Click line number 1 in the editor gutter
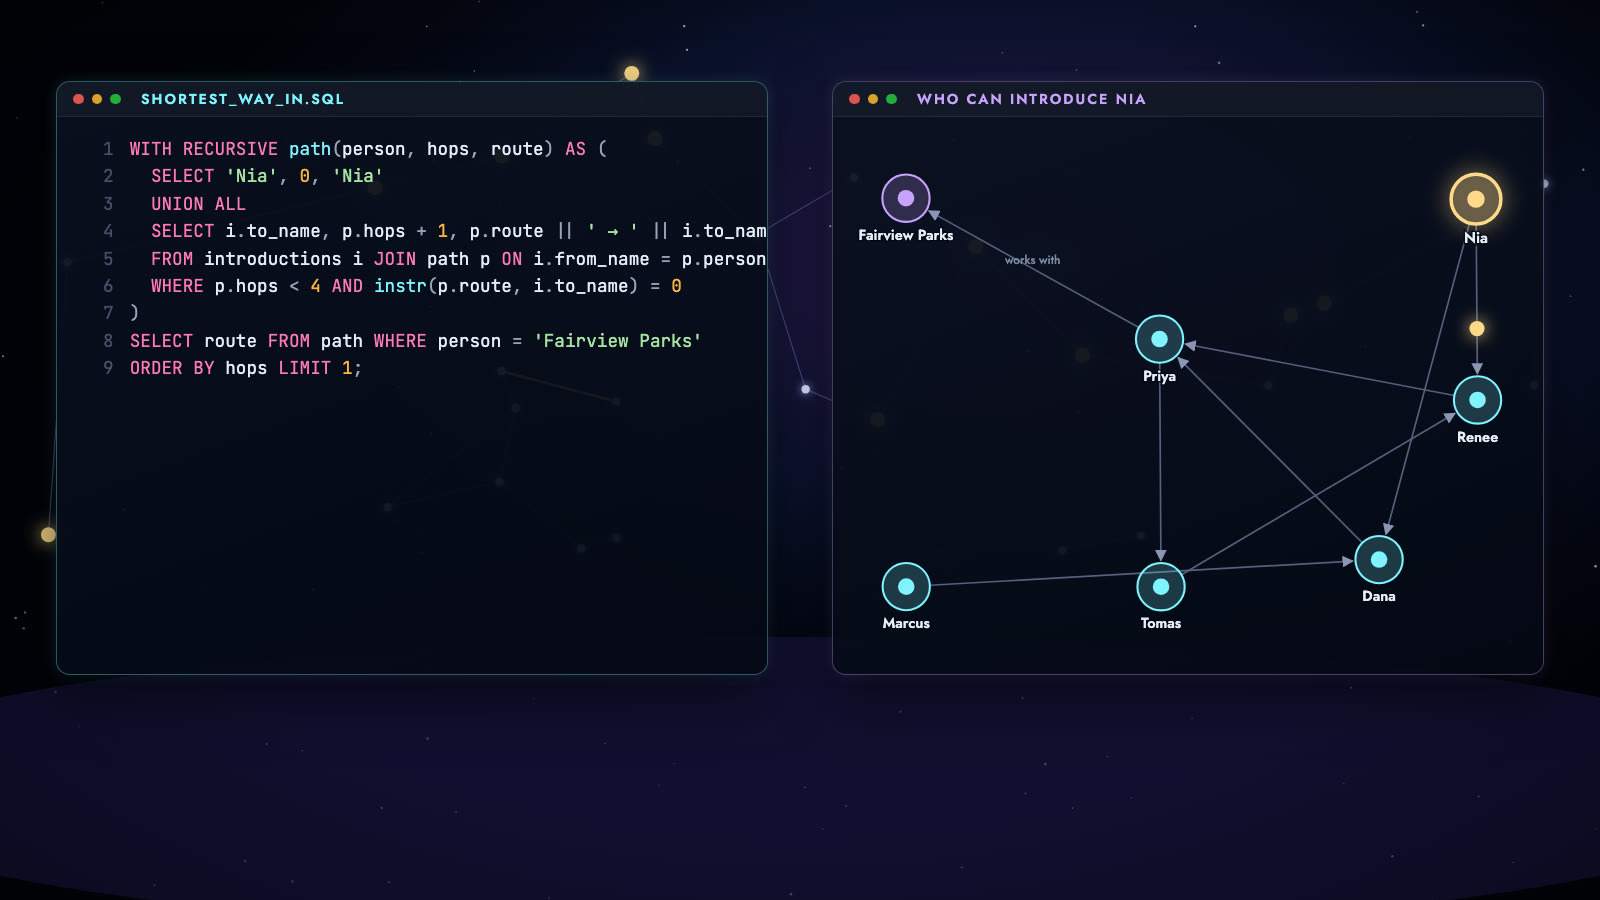1600x900 pixels. coord(108,149)
